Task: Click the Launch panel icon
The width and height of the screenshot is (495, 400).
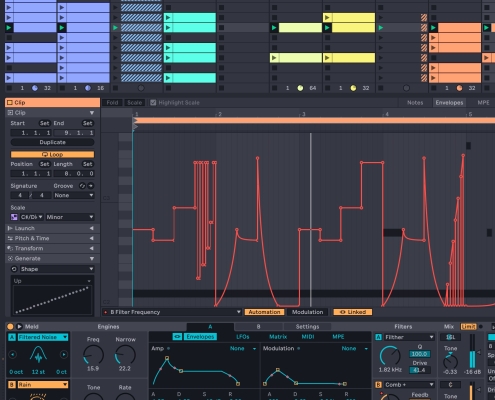Action: tap(10, 228)
